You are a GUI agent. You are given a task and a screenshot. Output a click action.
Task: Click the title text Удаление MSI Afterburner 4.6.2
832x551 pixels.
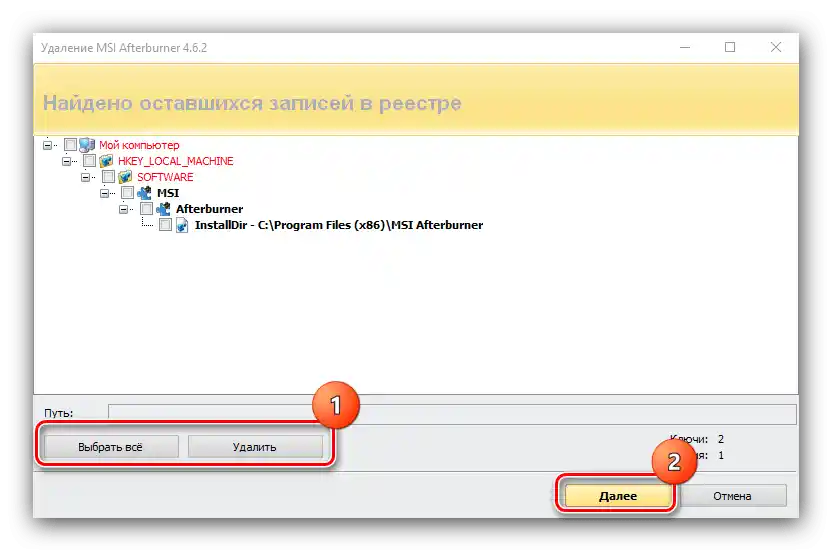(124, 48)
